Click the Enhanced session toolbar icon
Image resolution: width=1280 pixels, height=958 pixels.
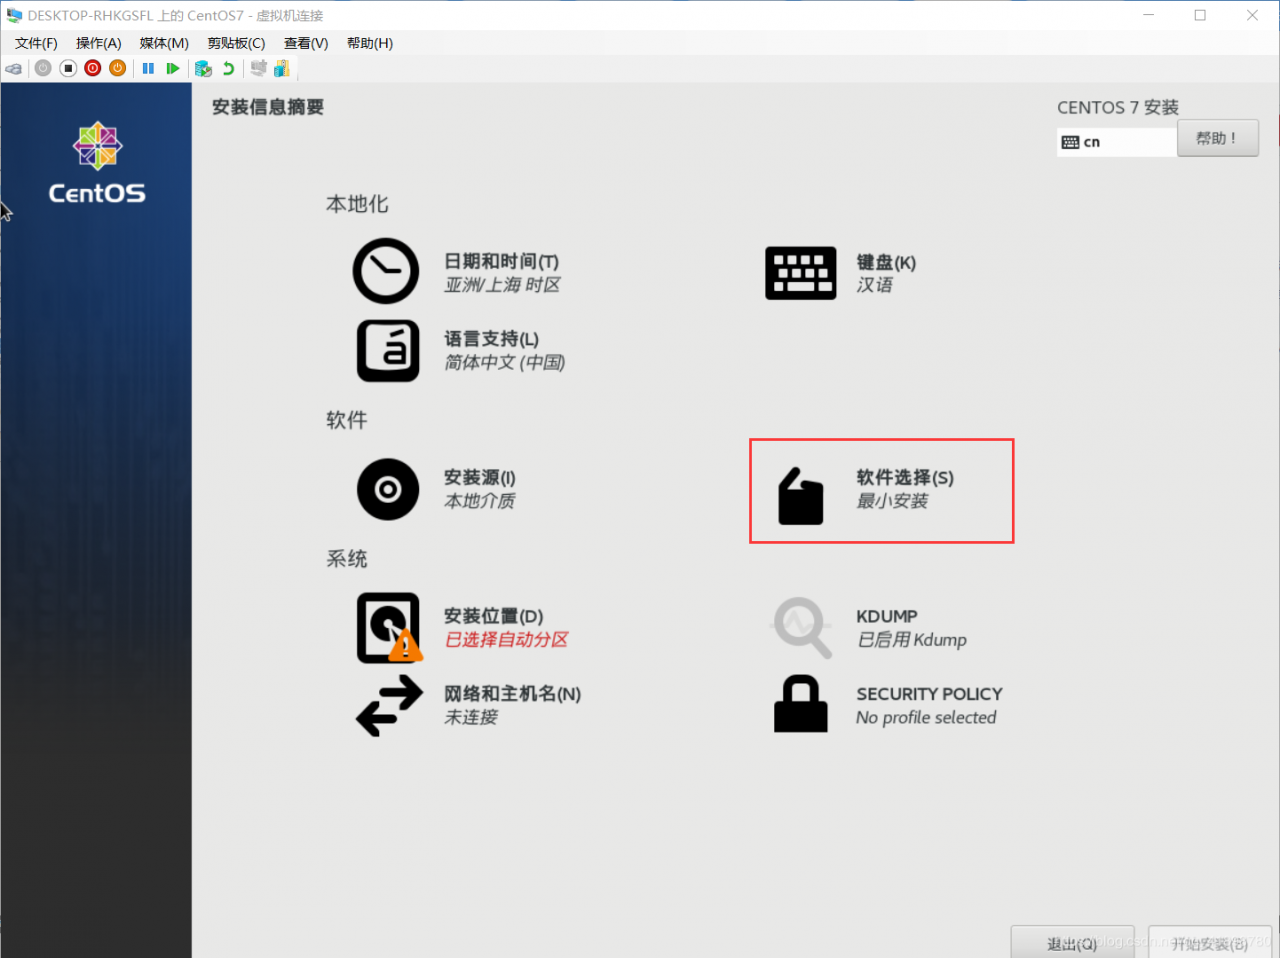259,68
